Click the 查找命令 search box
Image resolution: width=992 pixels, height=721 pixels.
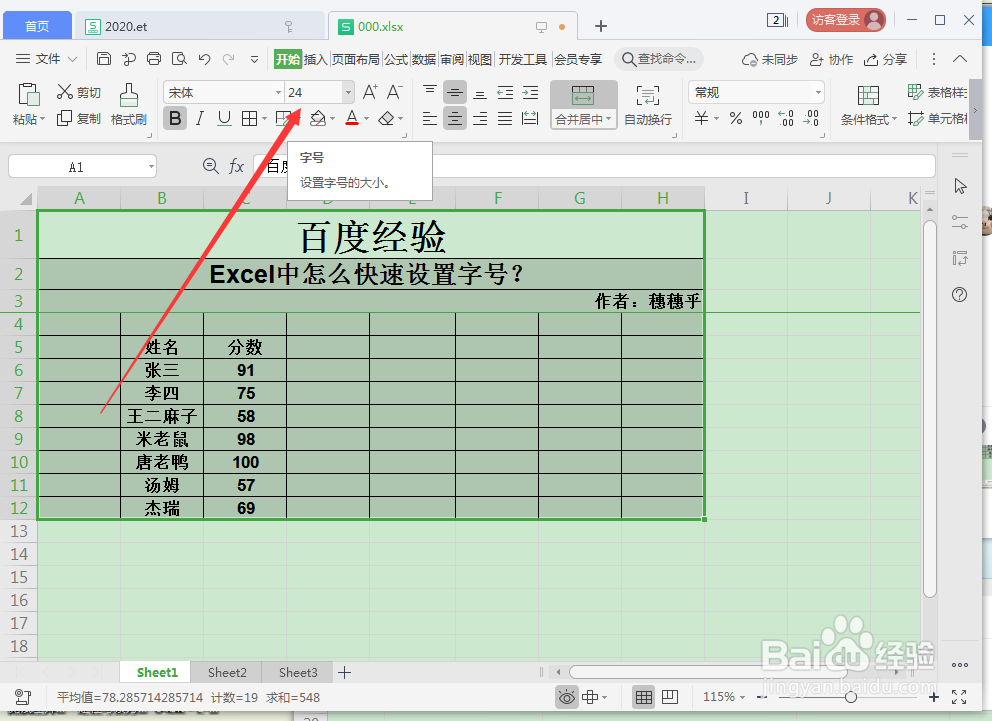[659, 59]
